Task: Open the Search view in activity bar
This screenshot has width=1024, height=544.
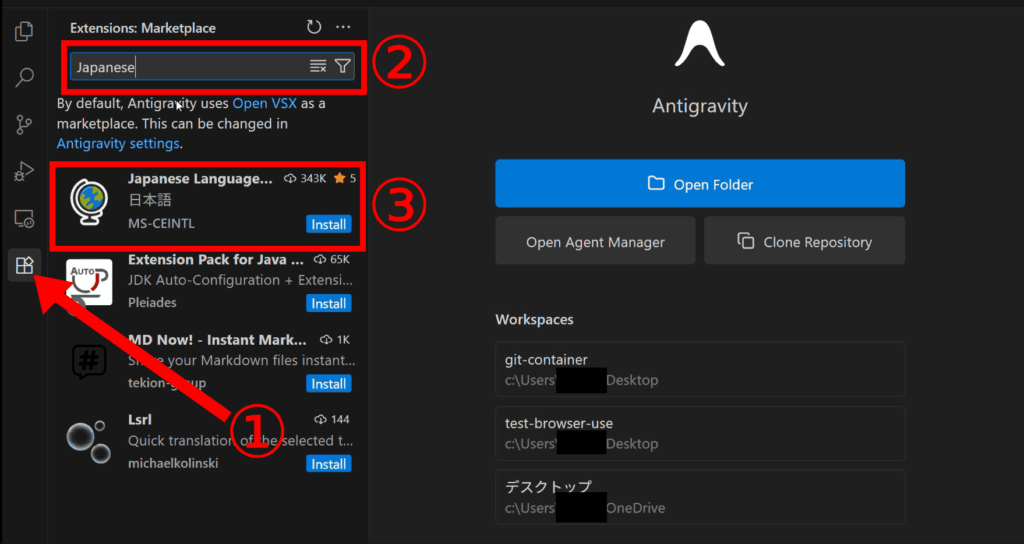Action: (x=24, y=78)
